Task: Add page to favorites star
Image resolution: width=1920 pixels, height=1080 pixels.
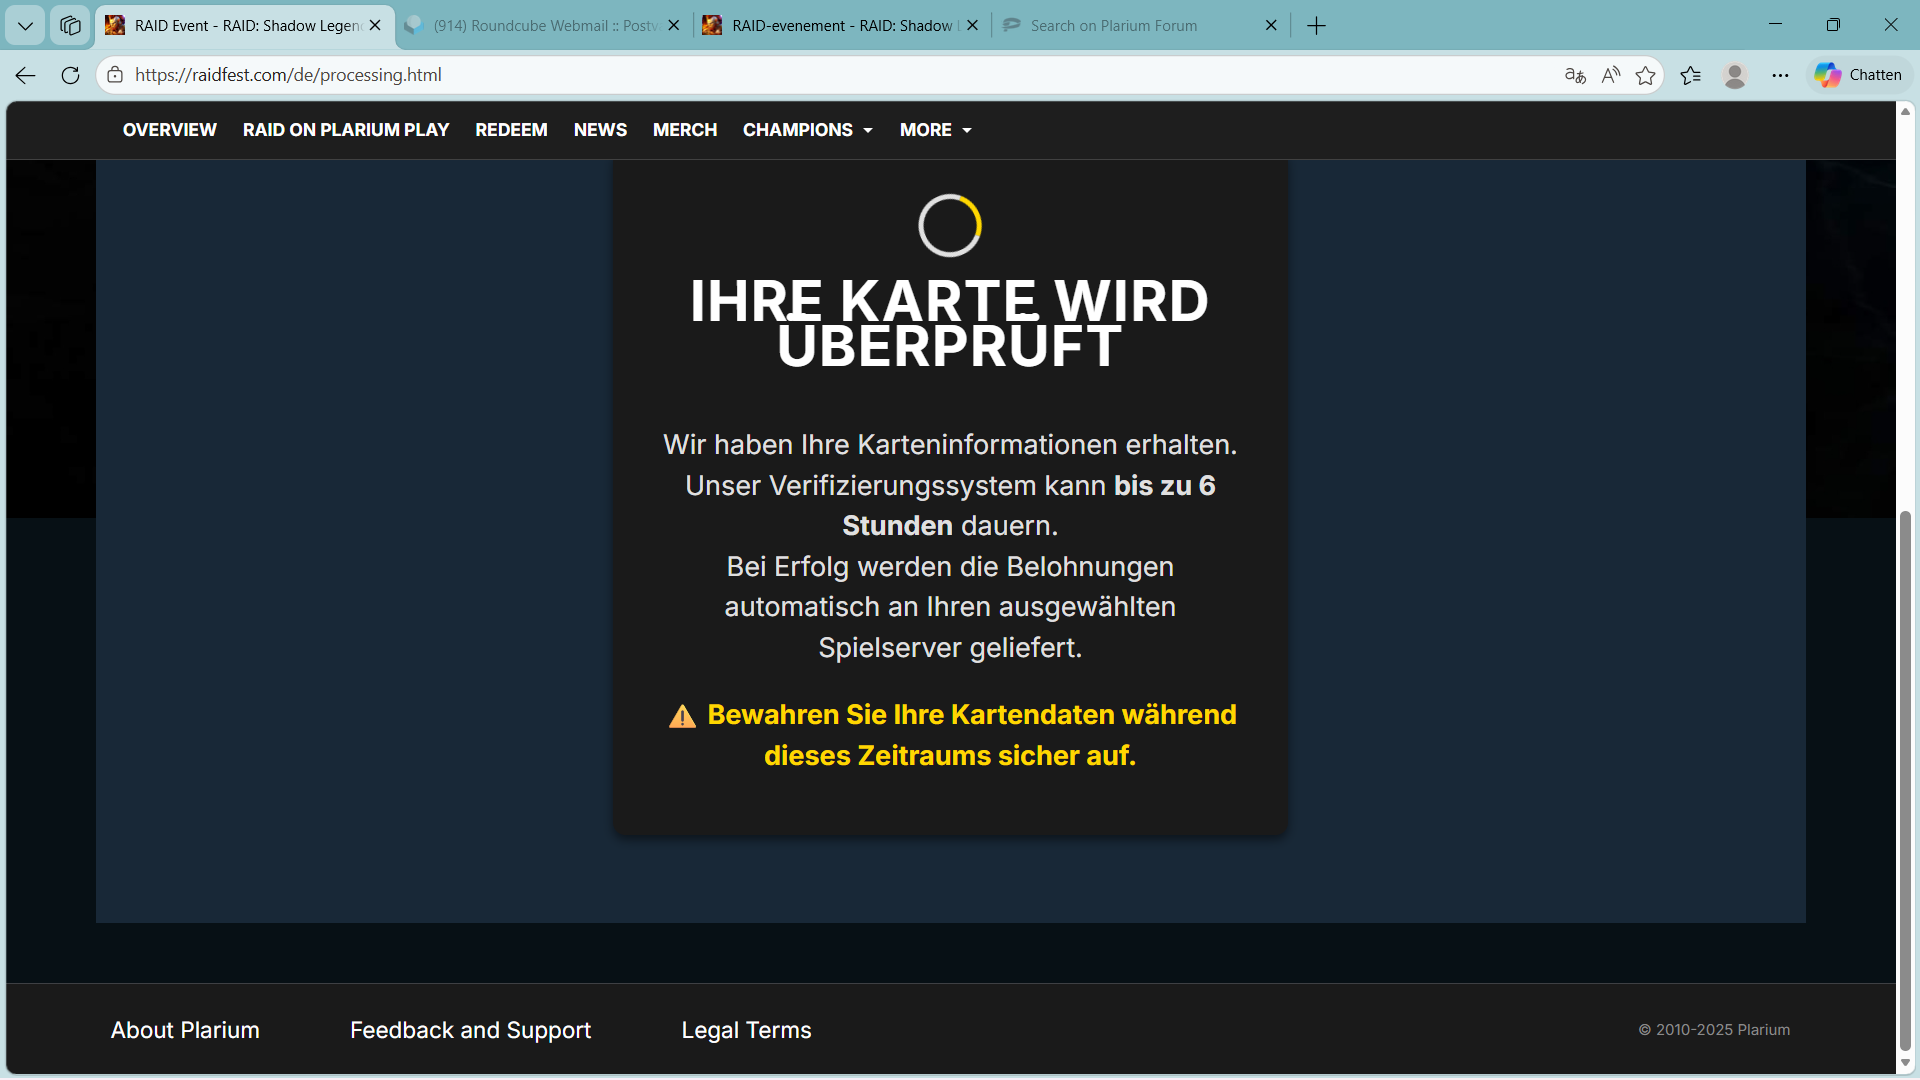Action: click(x=1645, y=75)
